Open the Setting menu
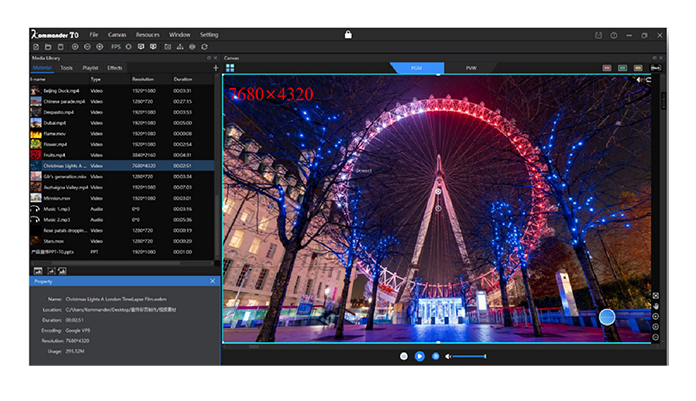Image resolution: width=696 pixels, height=401 pixels. click(x=209, y=34)
